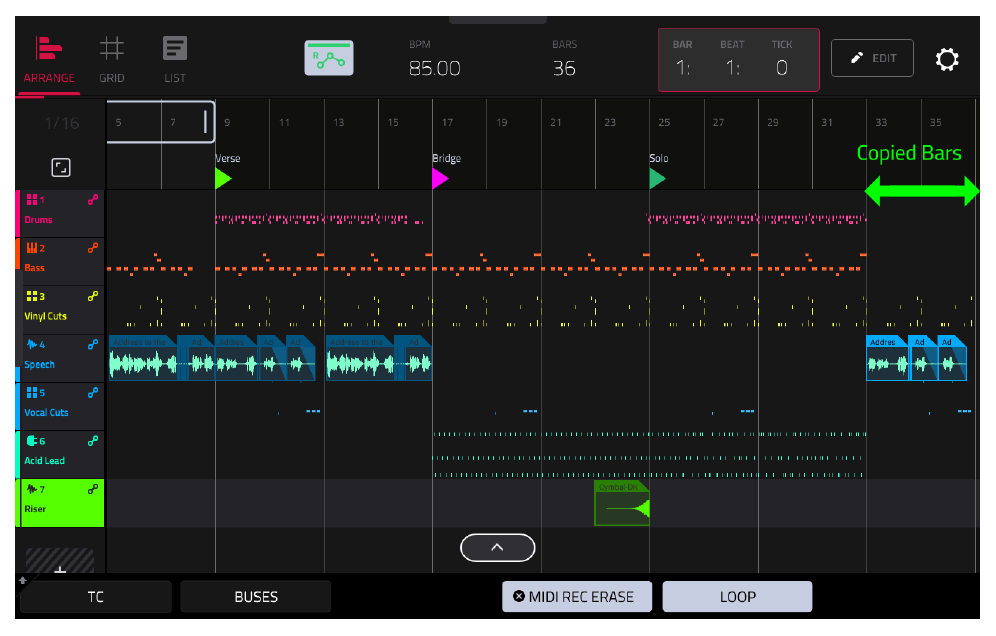Toggle automation icon on Vocal Cuts track
The image size is (996, 636).
93,393
